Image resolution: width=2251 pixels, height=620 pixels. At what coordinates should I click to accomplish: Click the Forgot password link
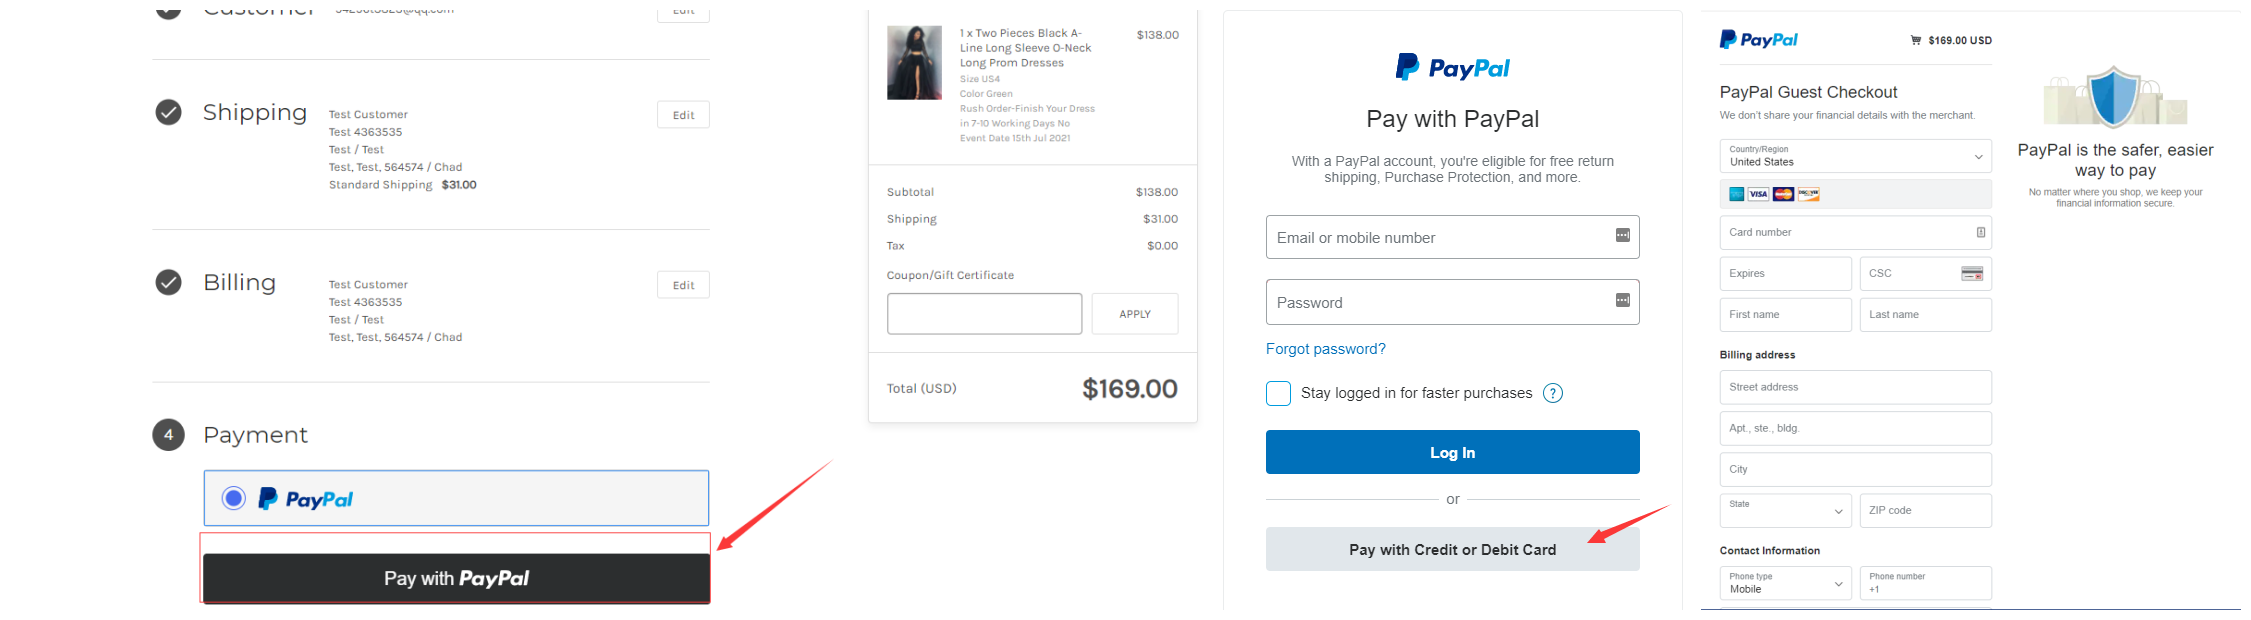click(1325, 349)
